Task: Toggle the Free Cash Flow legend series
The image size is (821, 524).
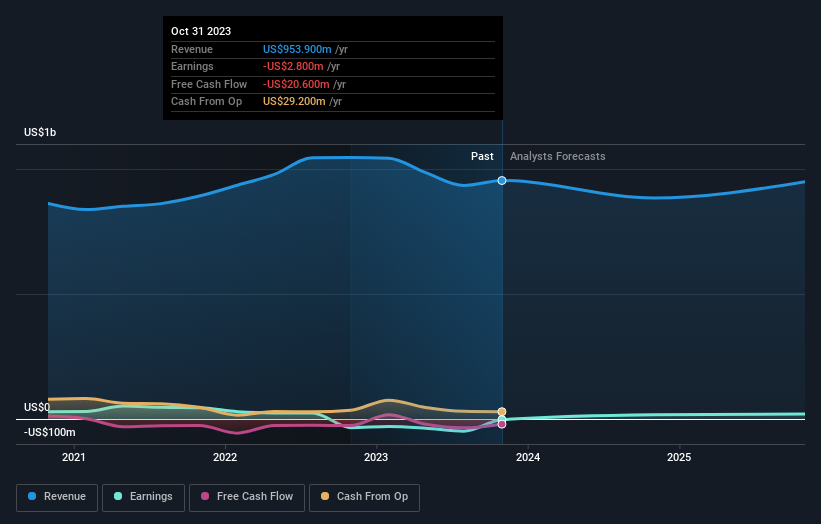Action: point(247,497)
